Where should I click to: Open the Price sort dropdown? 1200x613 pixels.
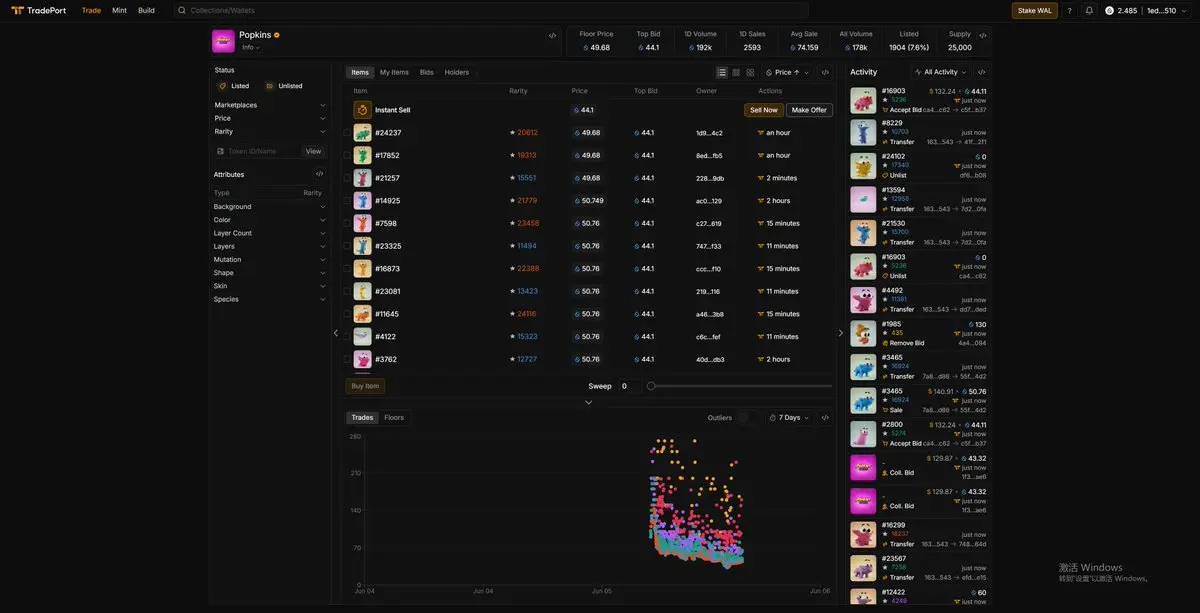coord(788,72)
